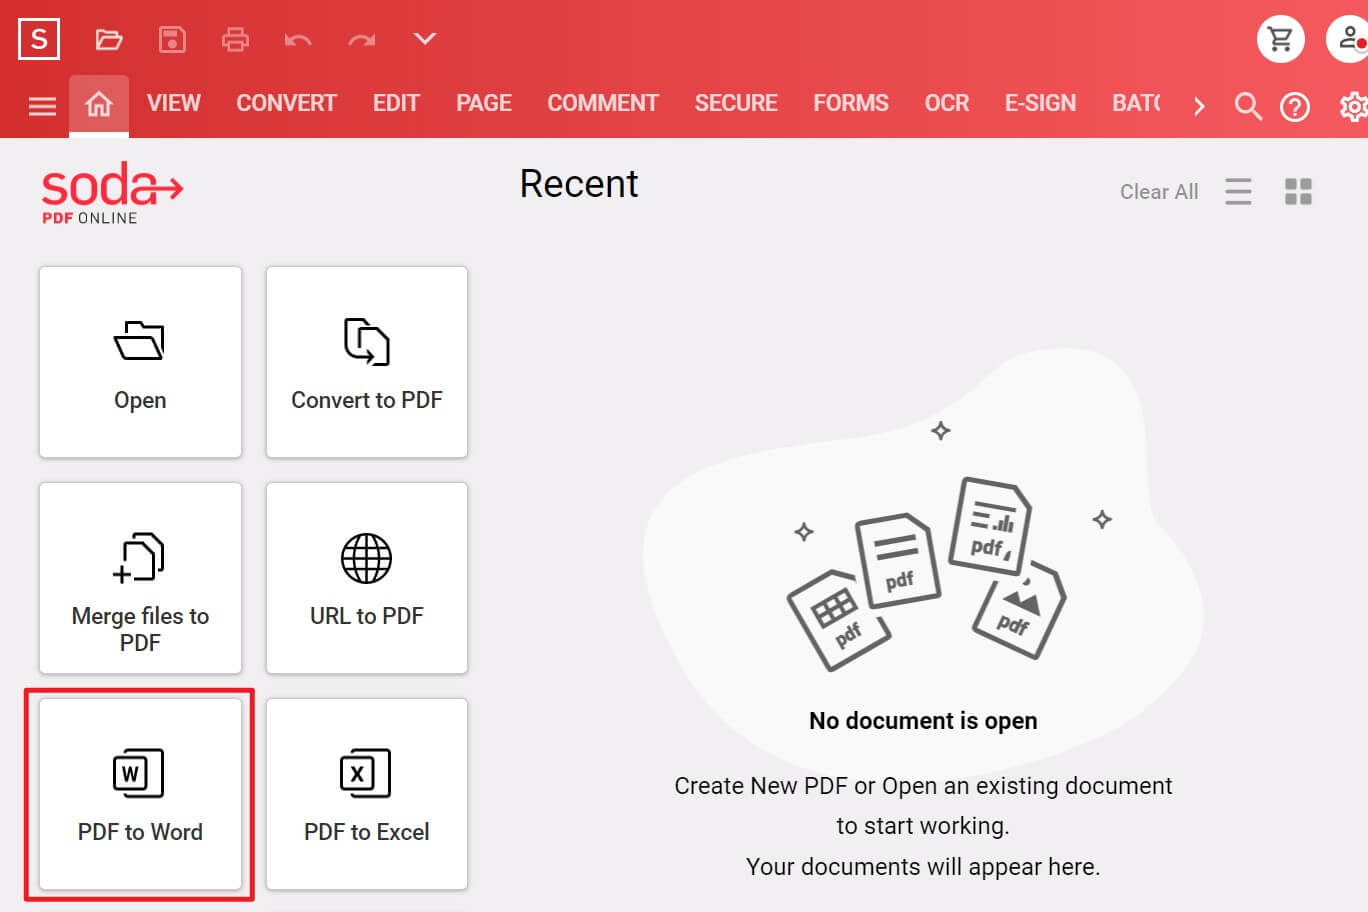Choose the Merge files to PDF tile
This screenshot has height=912, width=1368.
click(x=140, y=578)
